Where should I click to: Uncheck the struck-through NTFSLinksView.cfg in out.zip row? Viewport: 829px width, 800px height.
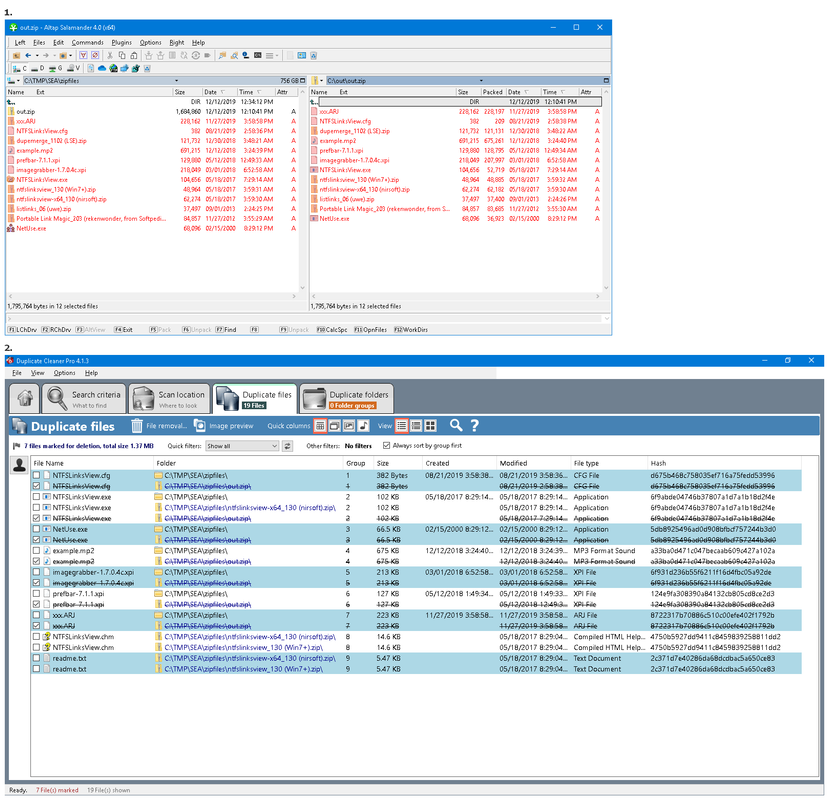point(36,486)
